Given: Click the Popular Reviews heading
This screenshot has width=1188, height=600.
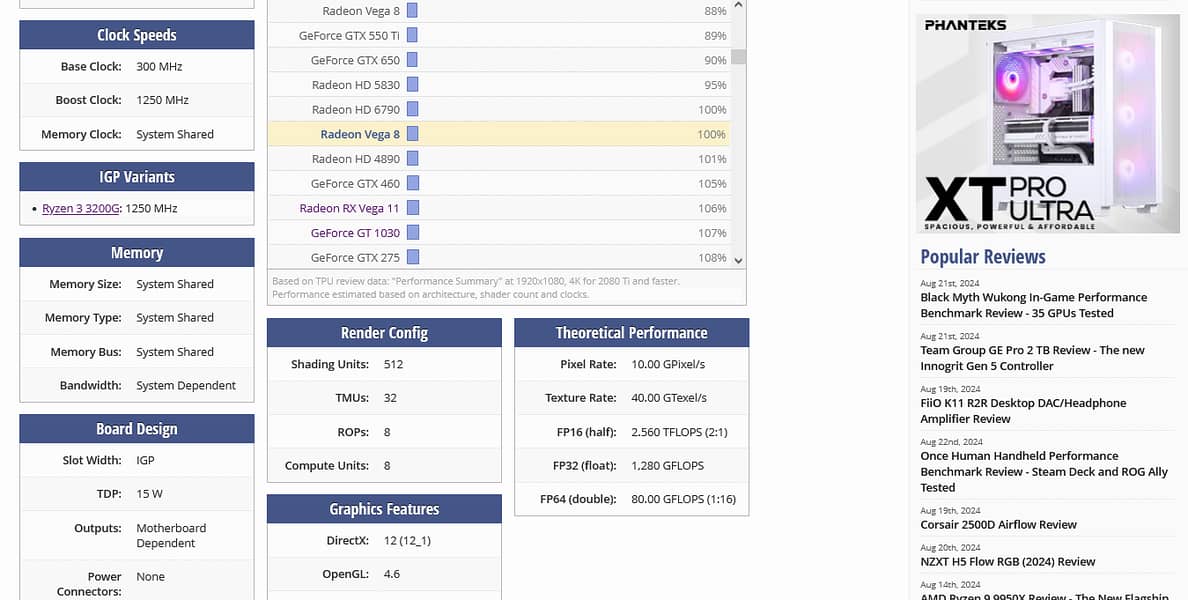Looking at the screenshot, I should coord(983,257).
